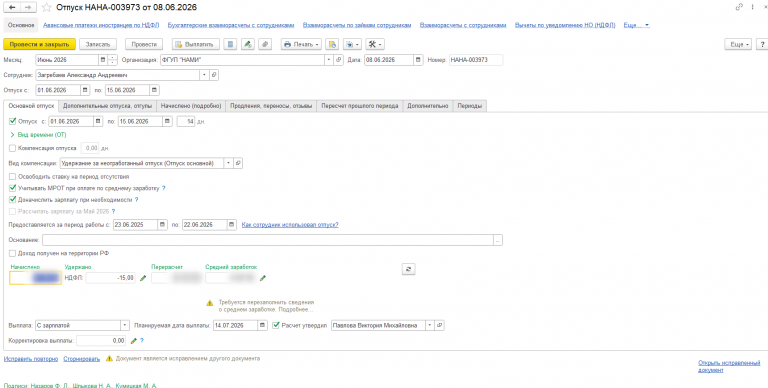Click the refresh recalculation button
The height and width of the screenshot is (388, 768).
tap(408, 268)
